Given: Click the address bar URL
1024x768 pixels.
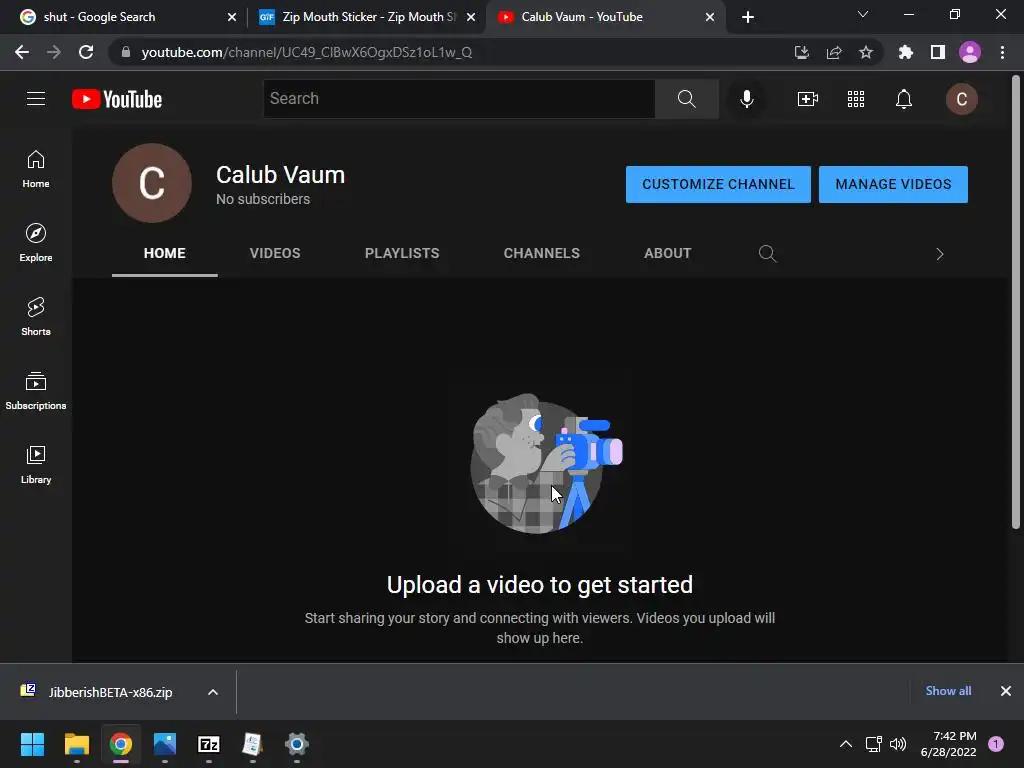Looking at the screenshot, I should 307,52.
